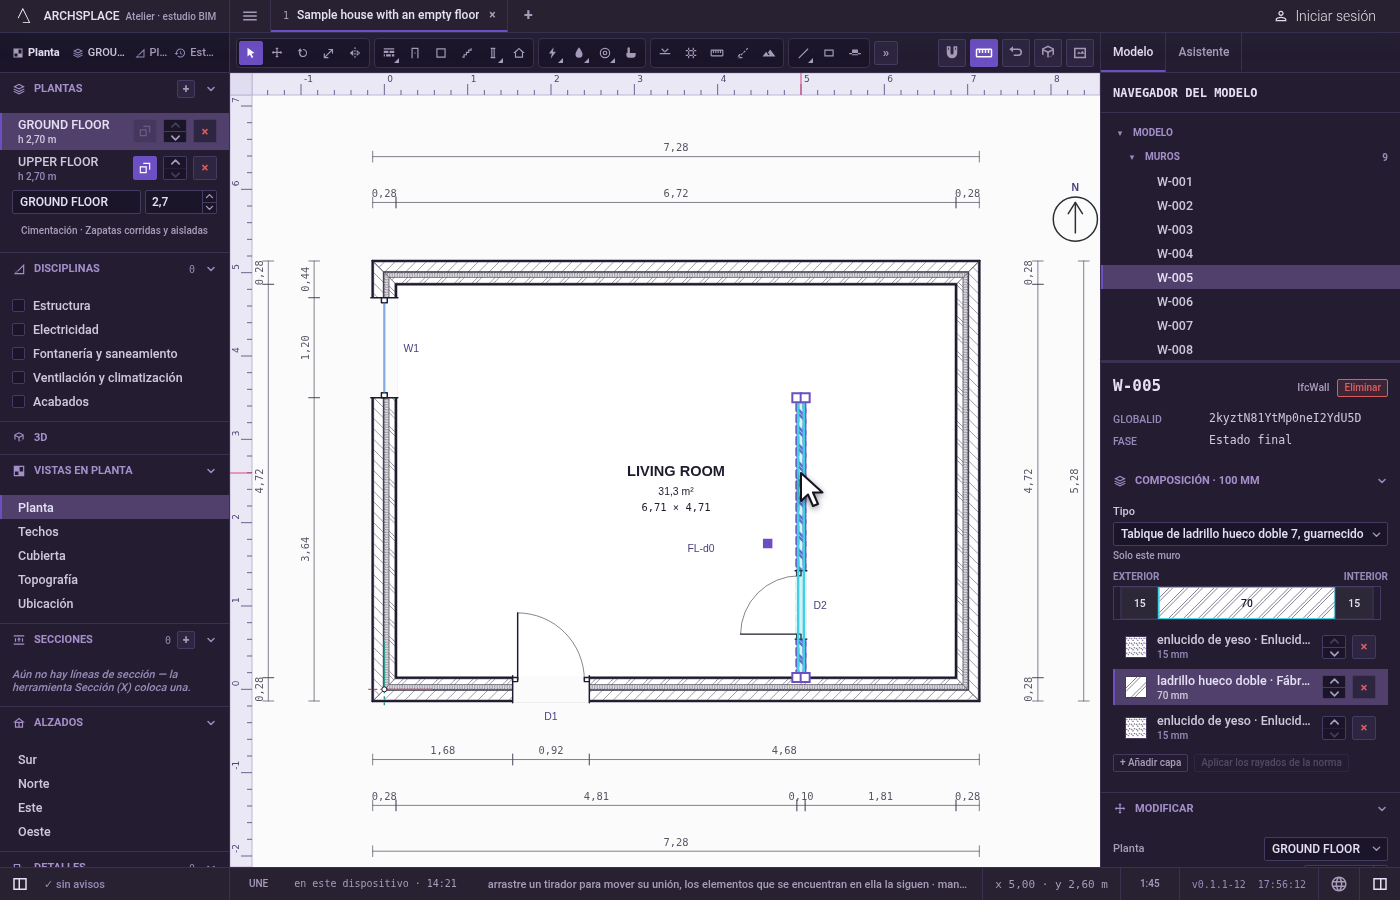The image size is (1400, 900).
Task: Show more tools with the double chevron
Action: click(885, 53)
